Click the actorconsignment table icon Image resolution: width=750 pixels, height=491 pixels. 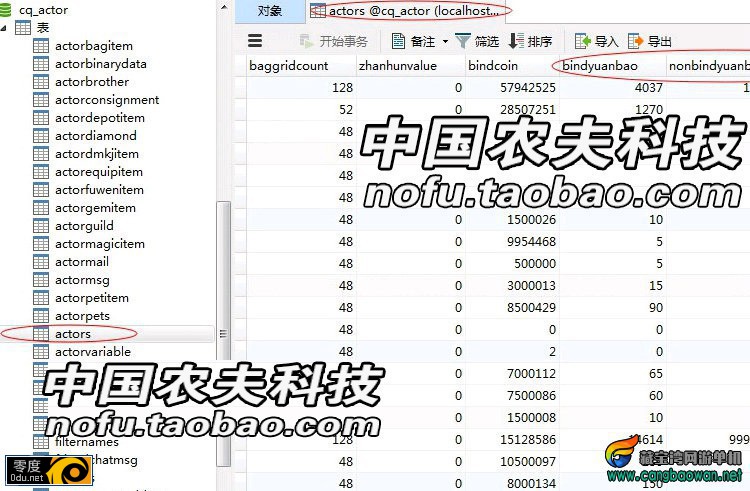[x=41, y=100]
